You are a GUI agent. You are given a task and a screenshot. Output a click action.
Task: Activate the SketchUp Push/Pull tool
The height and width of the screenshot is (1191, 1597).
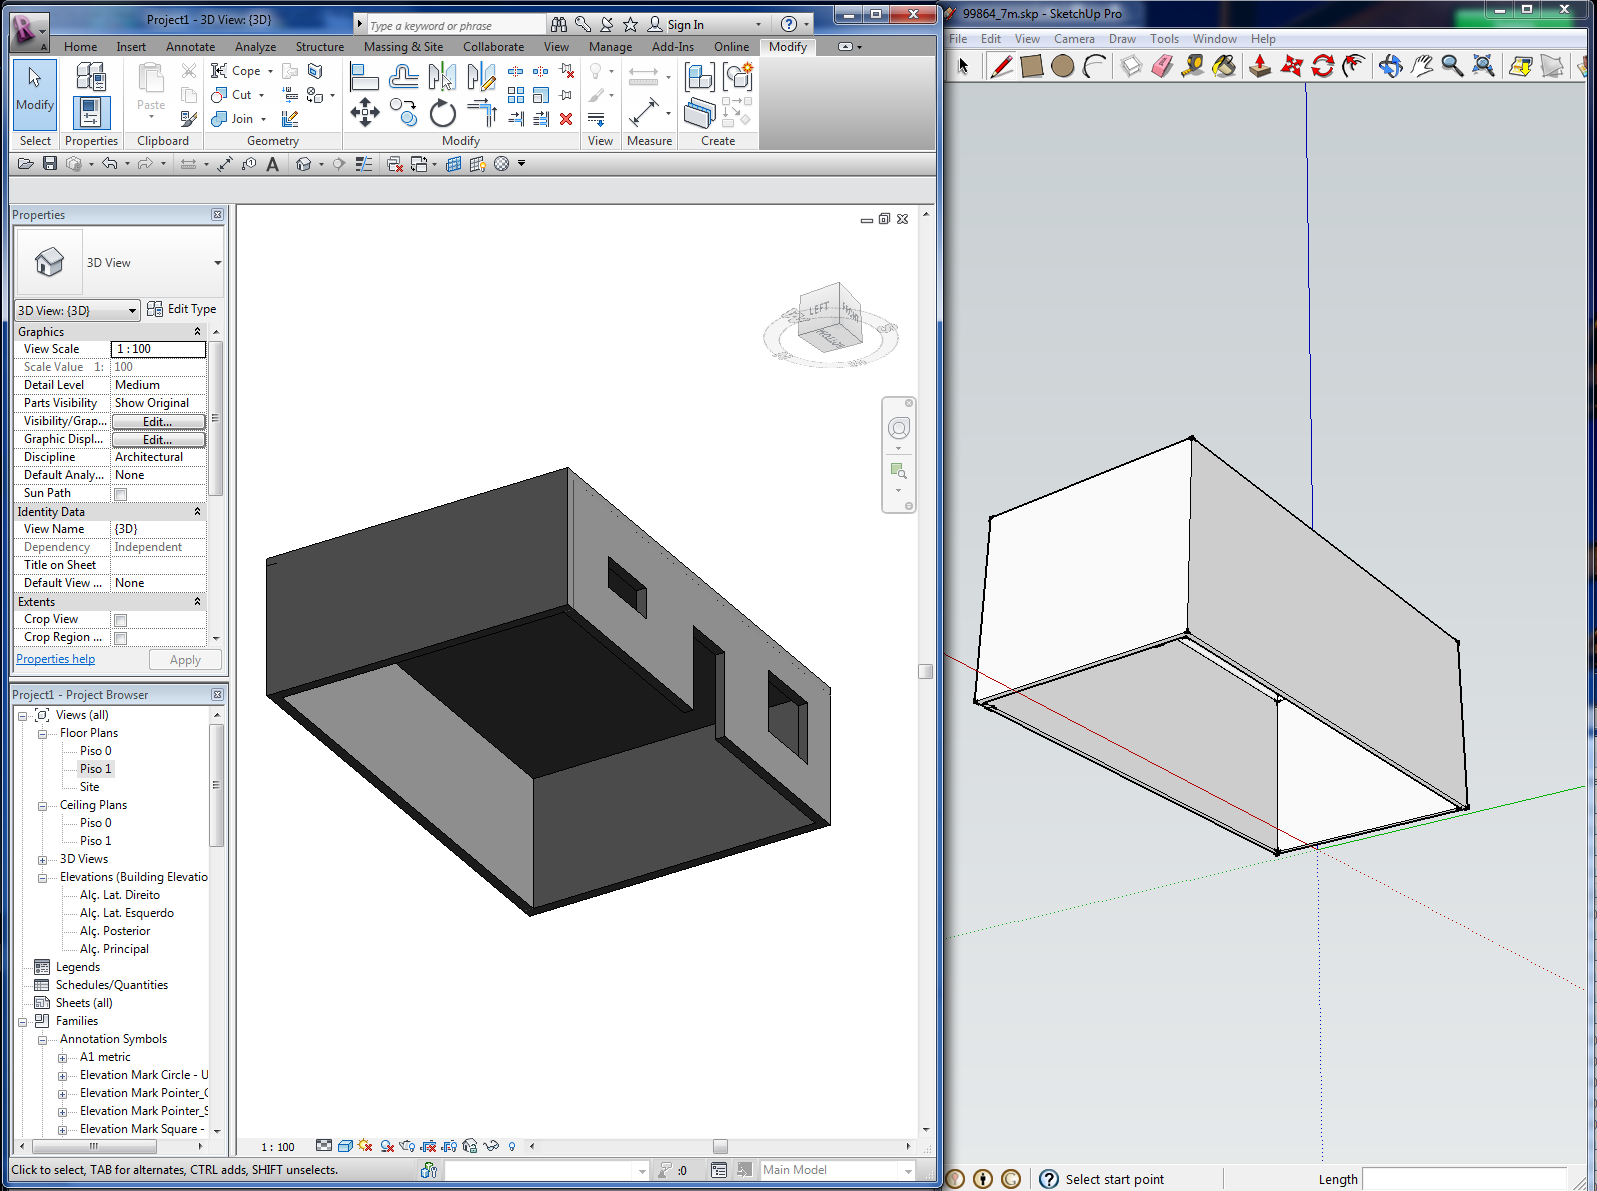[x=1260, y=66]
